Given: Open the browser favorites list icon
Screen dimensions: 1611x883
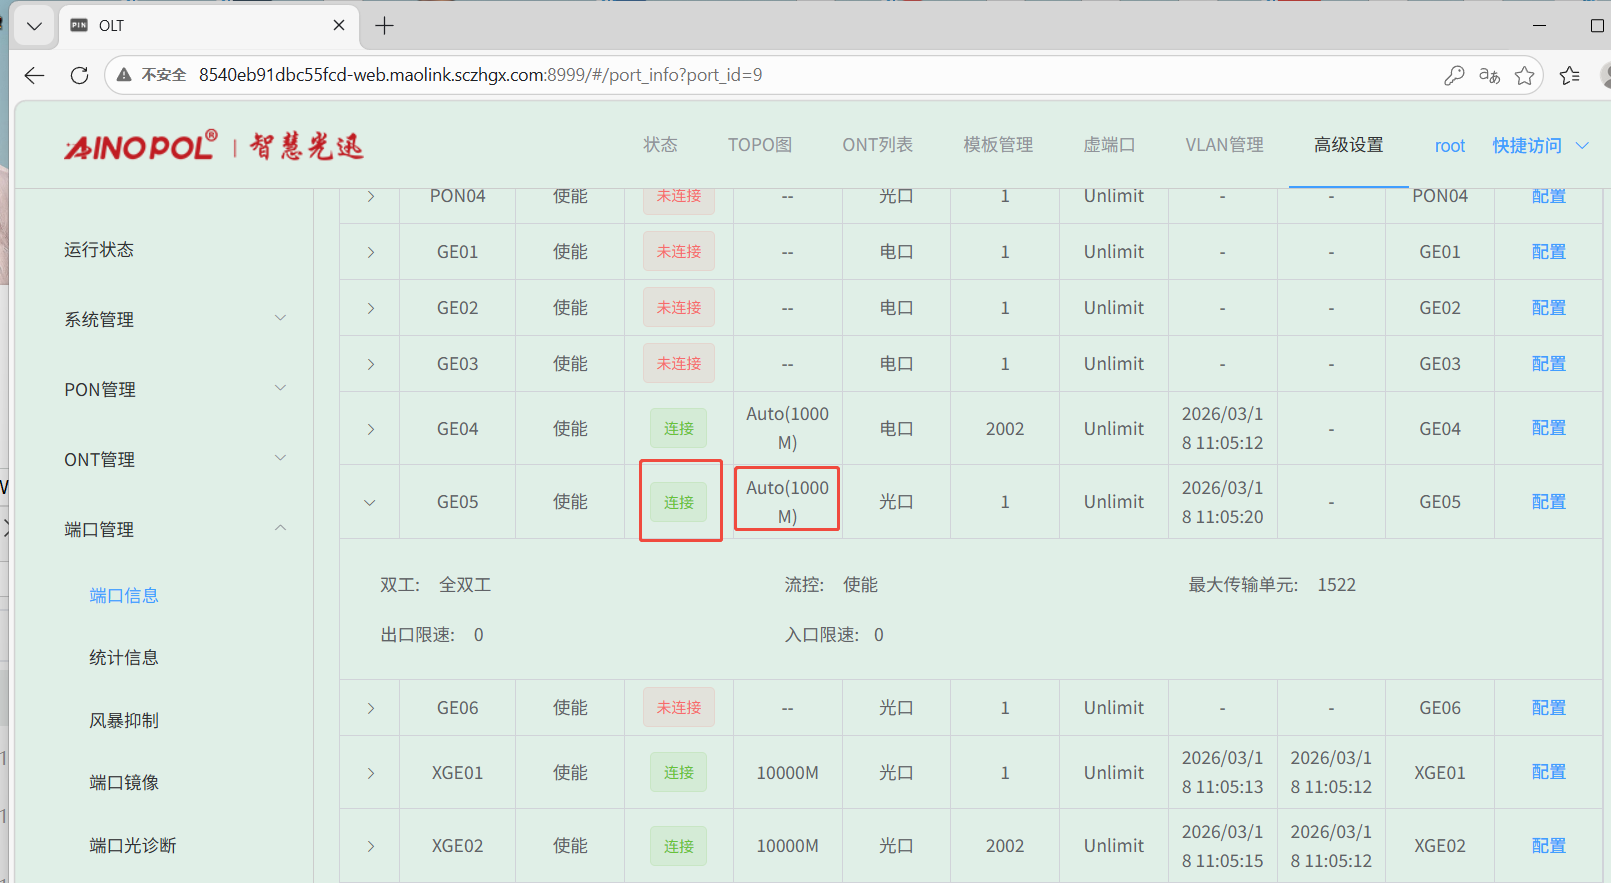Looking at the screenshot, I should (x=1569, y=75).
